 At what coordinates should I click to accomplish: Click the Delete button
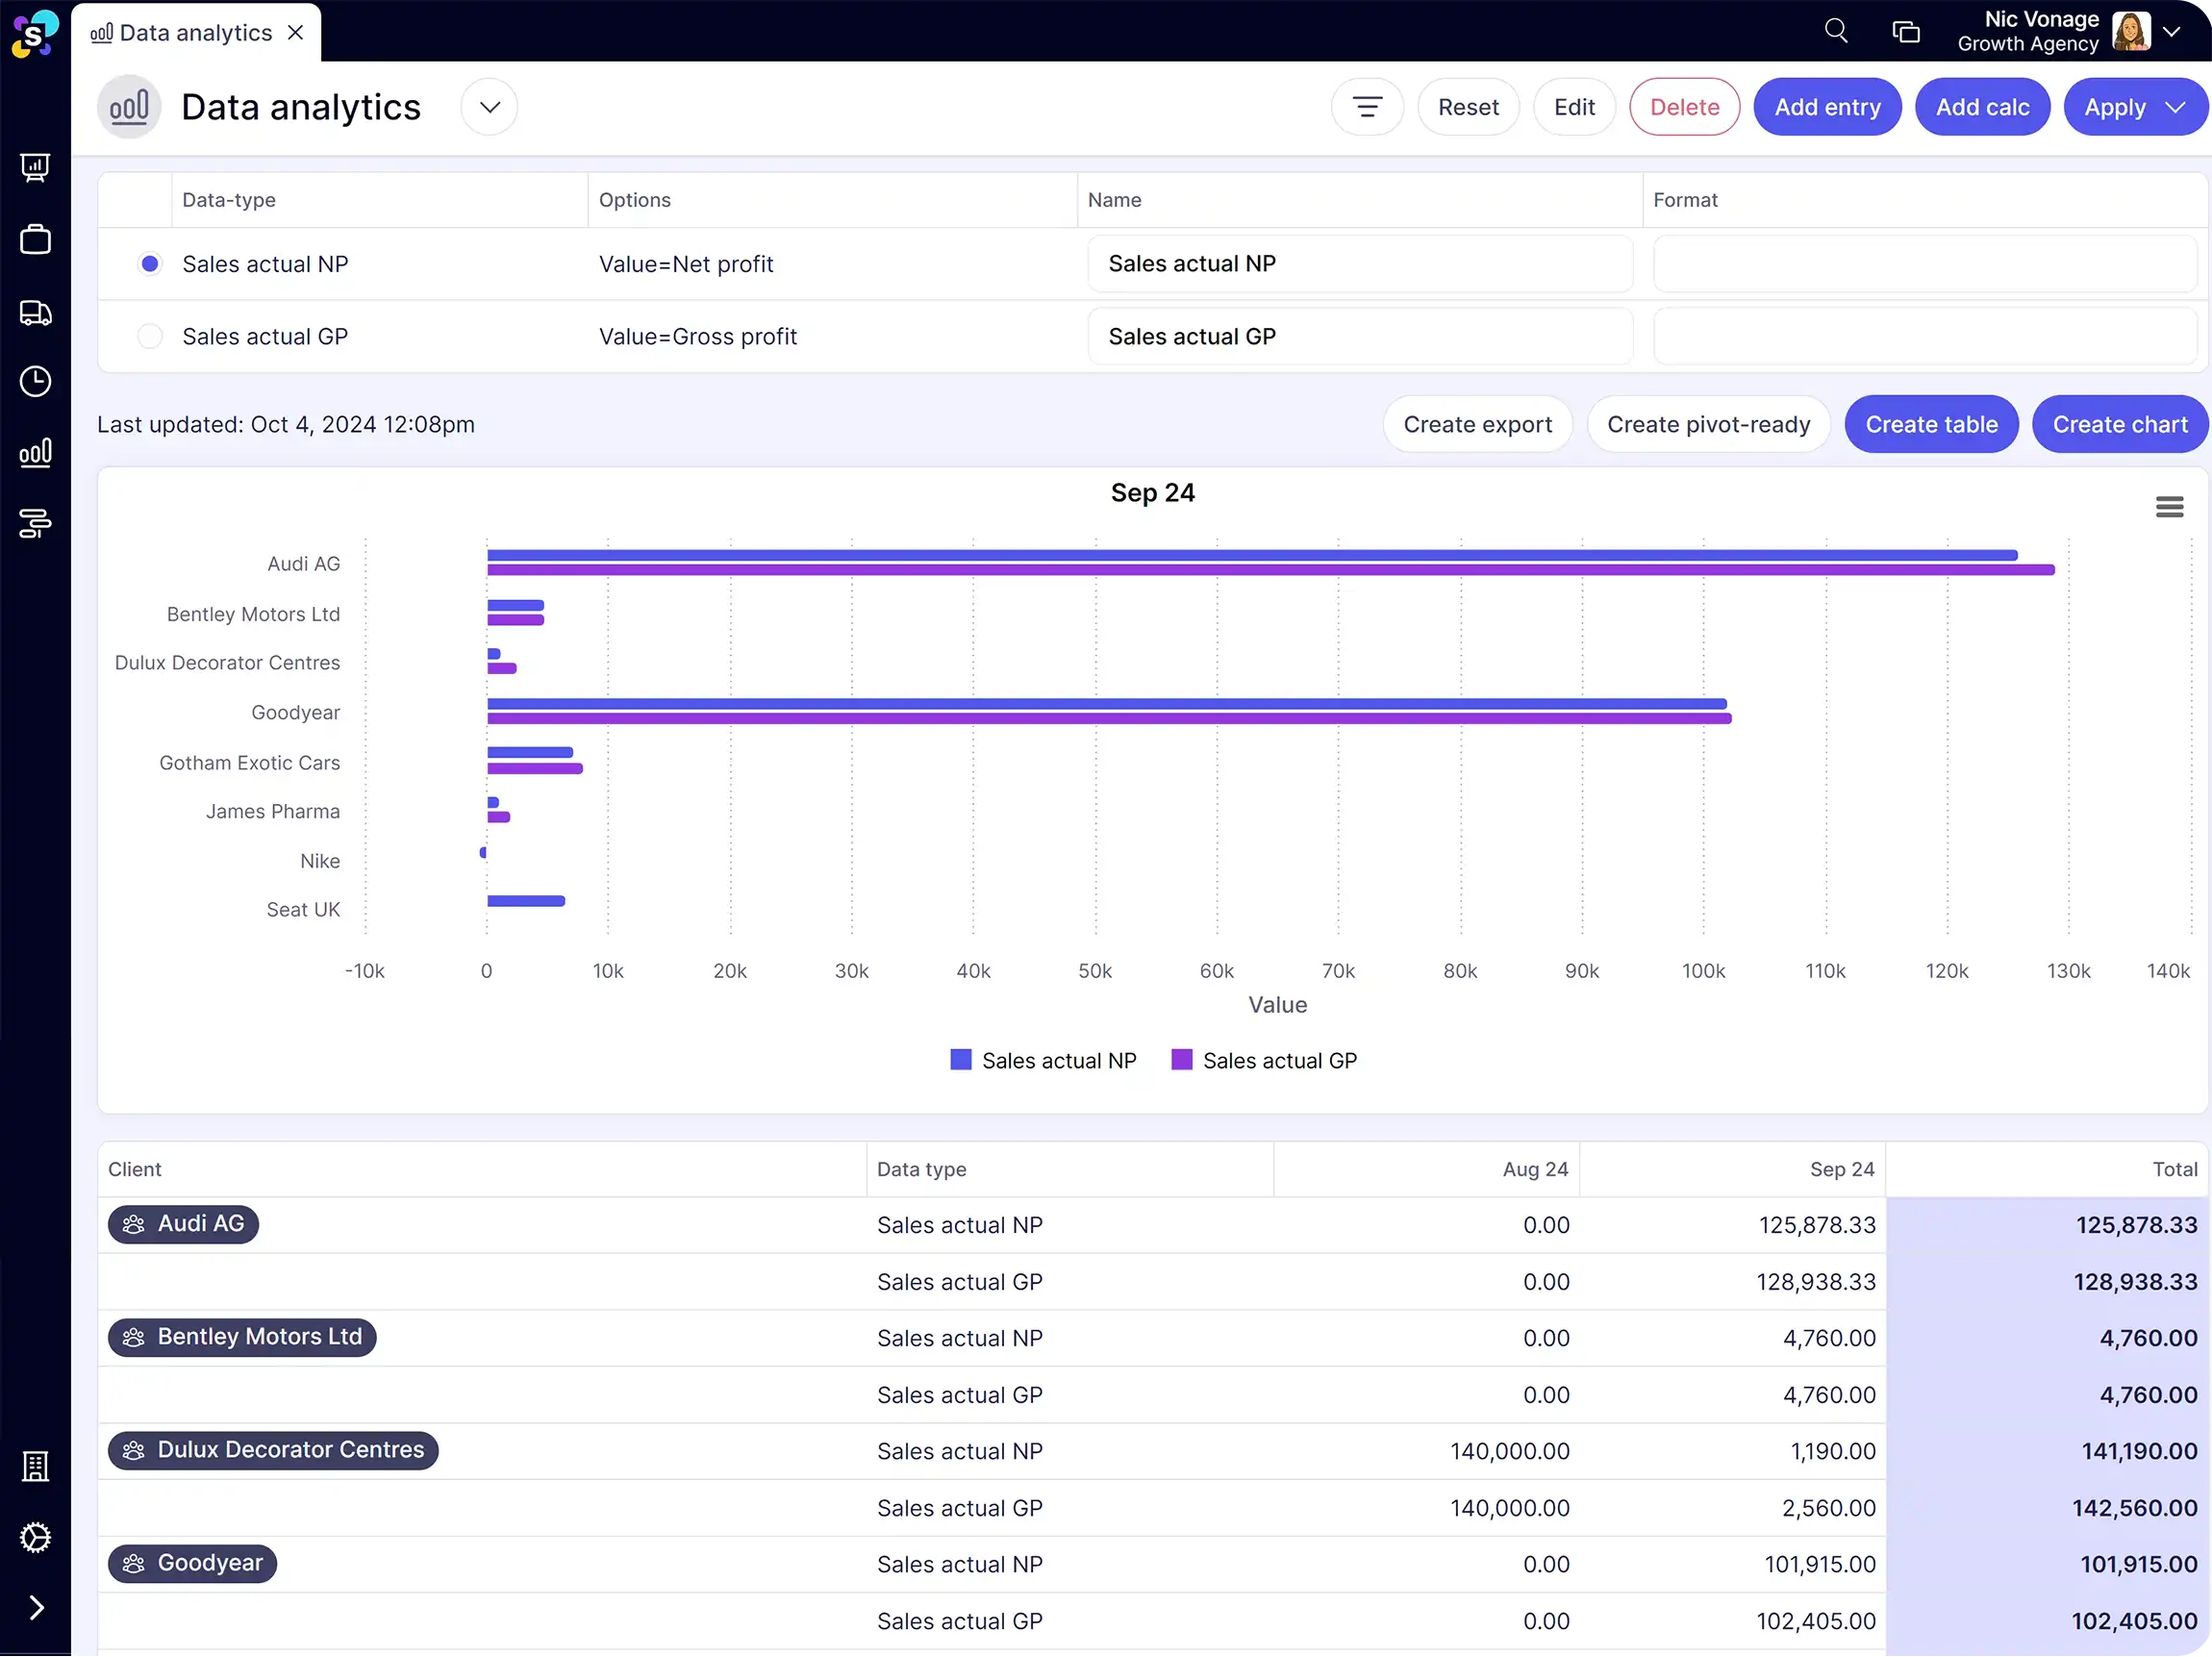point(1684,107)
